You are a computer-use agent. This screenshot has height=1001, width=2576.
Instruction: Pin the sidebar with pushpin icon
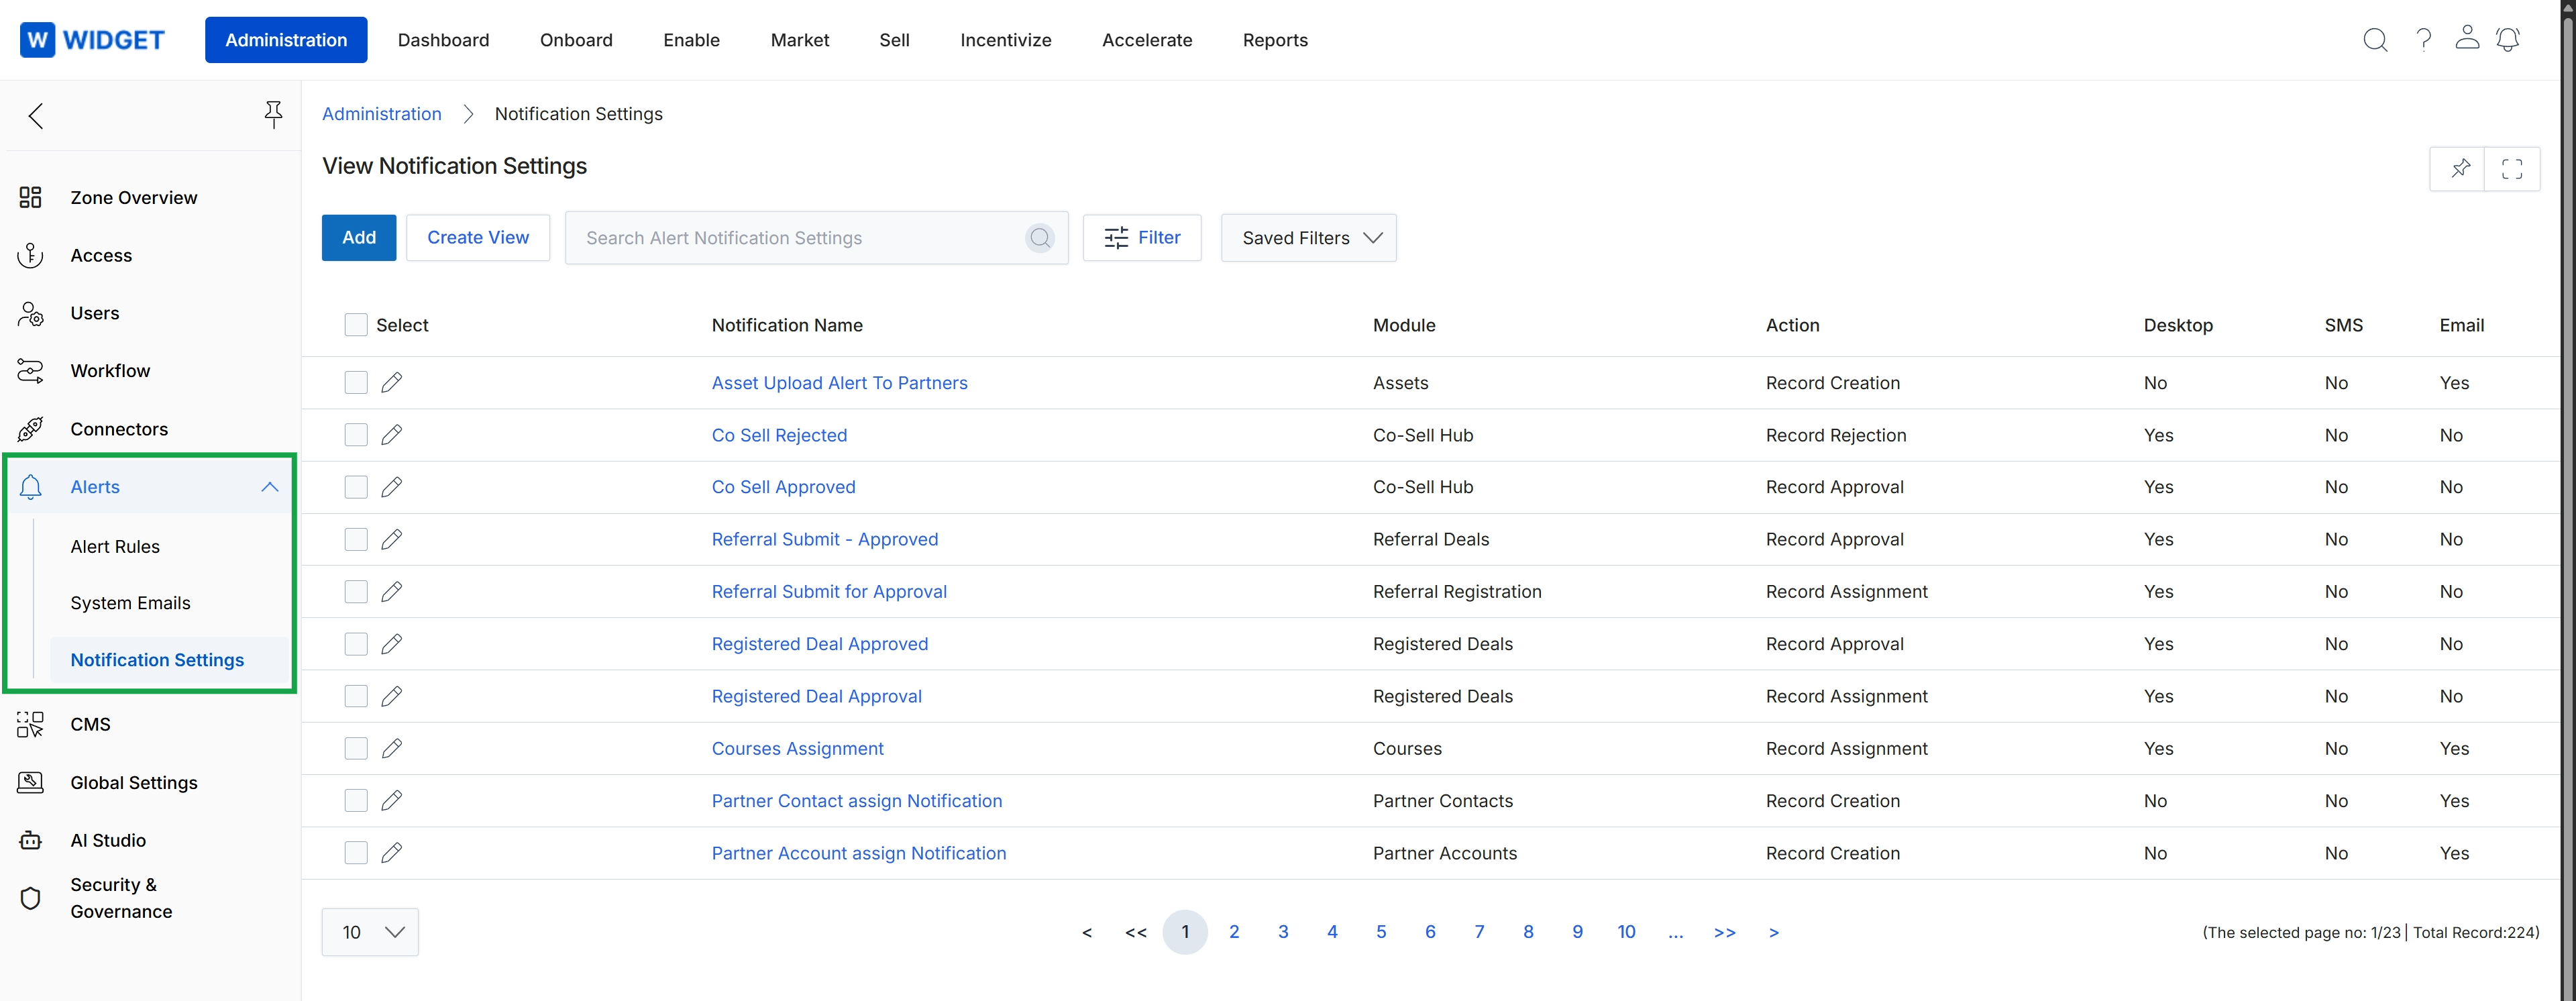(273, 114)
